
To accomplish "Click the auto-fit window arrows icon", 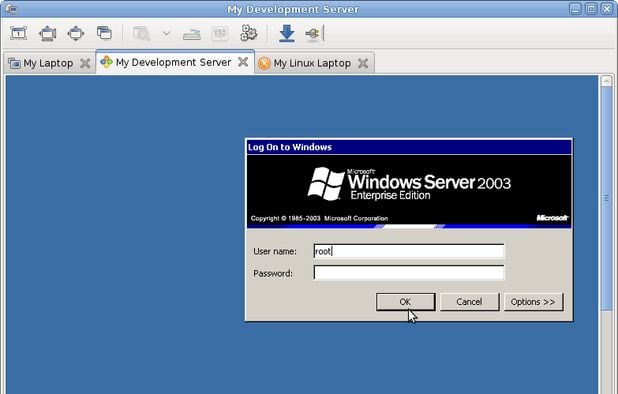I will pyautogui.click(x=76, y=33).
